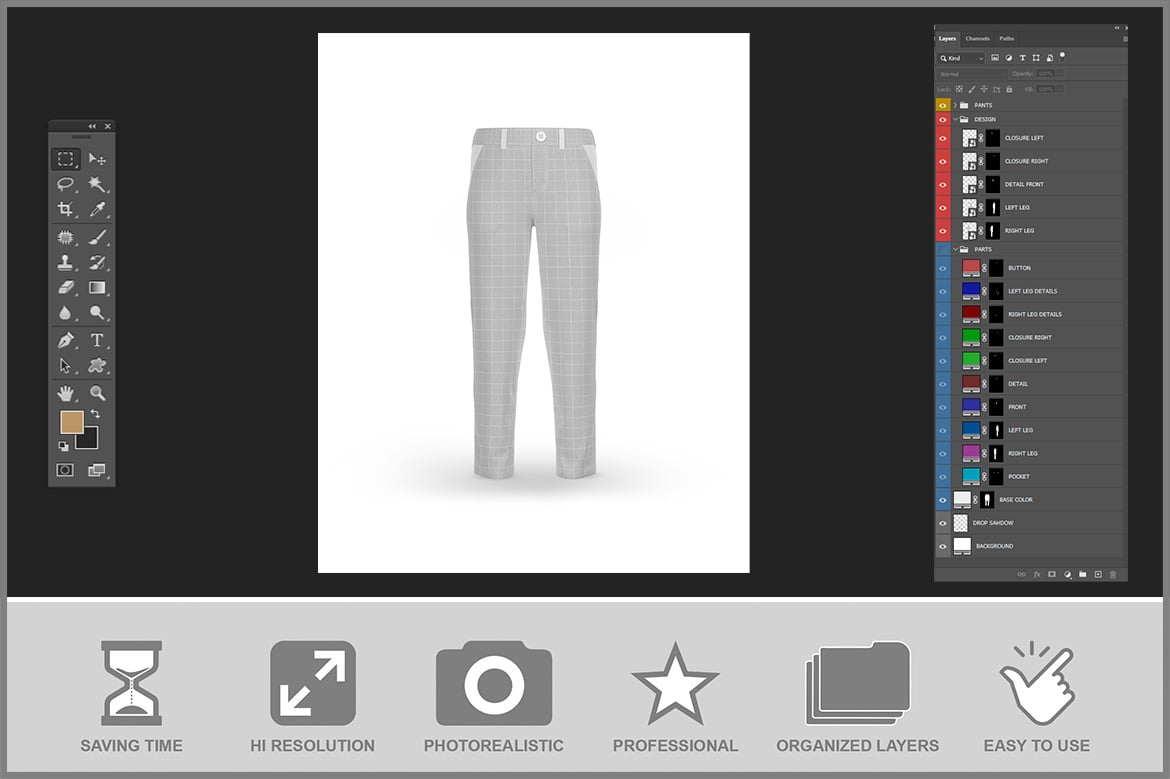Select the Move tool
Viewport: 1170px width, 779px height.
tap(97, 159)
